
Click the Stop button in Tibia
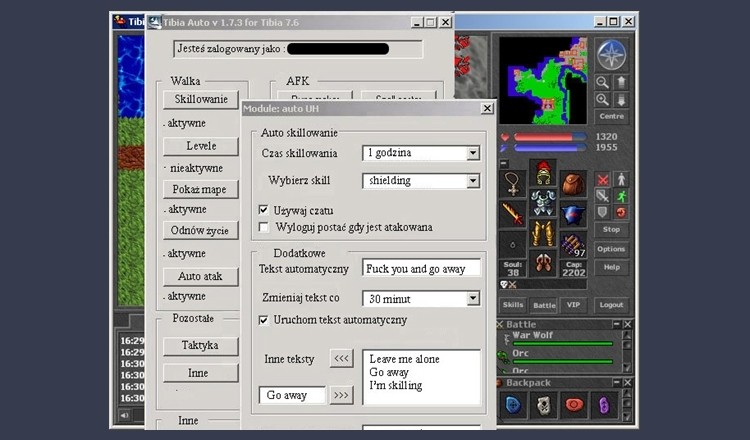pos(611,230)
